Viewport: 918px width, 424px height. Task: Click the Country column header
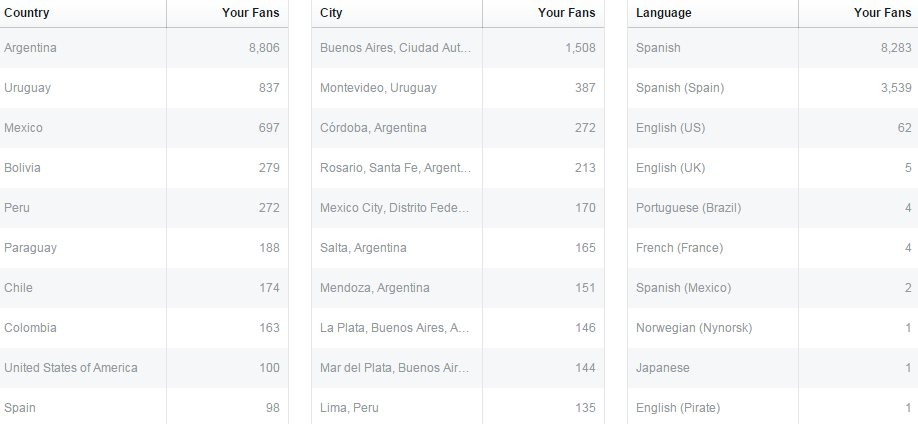26,13
